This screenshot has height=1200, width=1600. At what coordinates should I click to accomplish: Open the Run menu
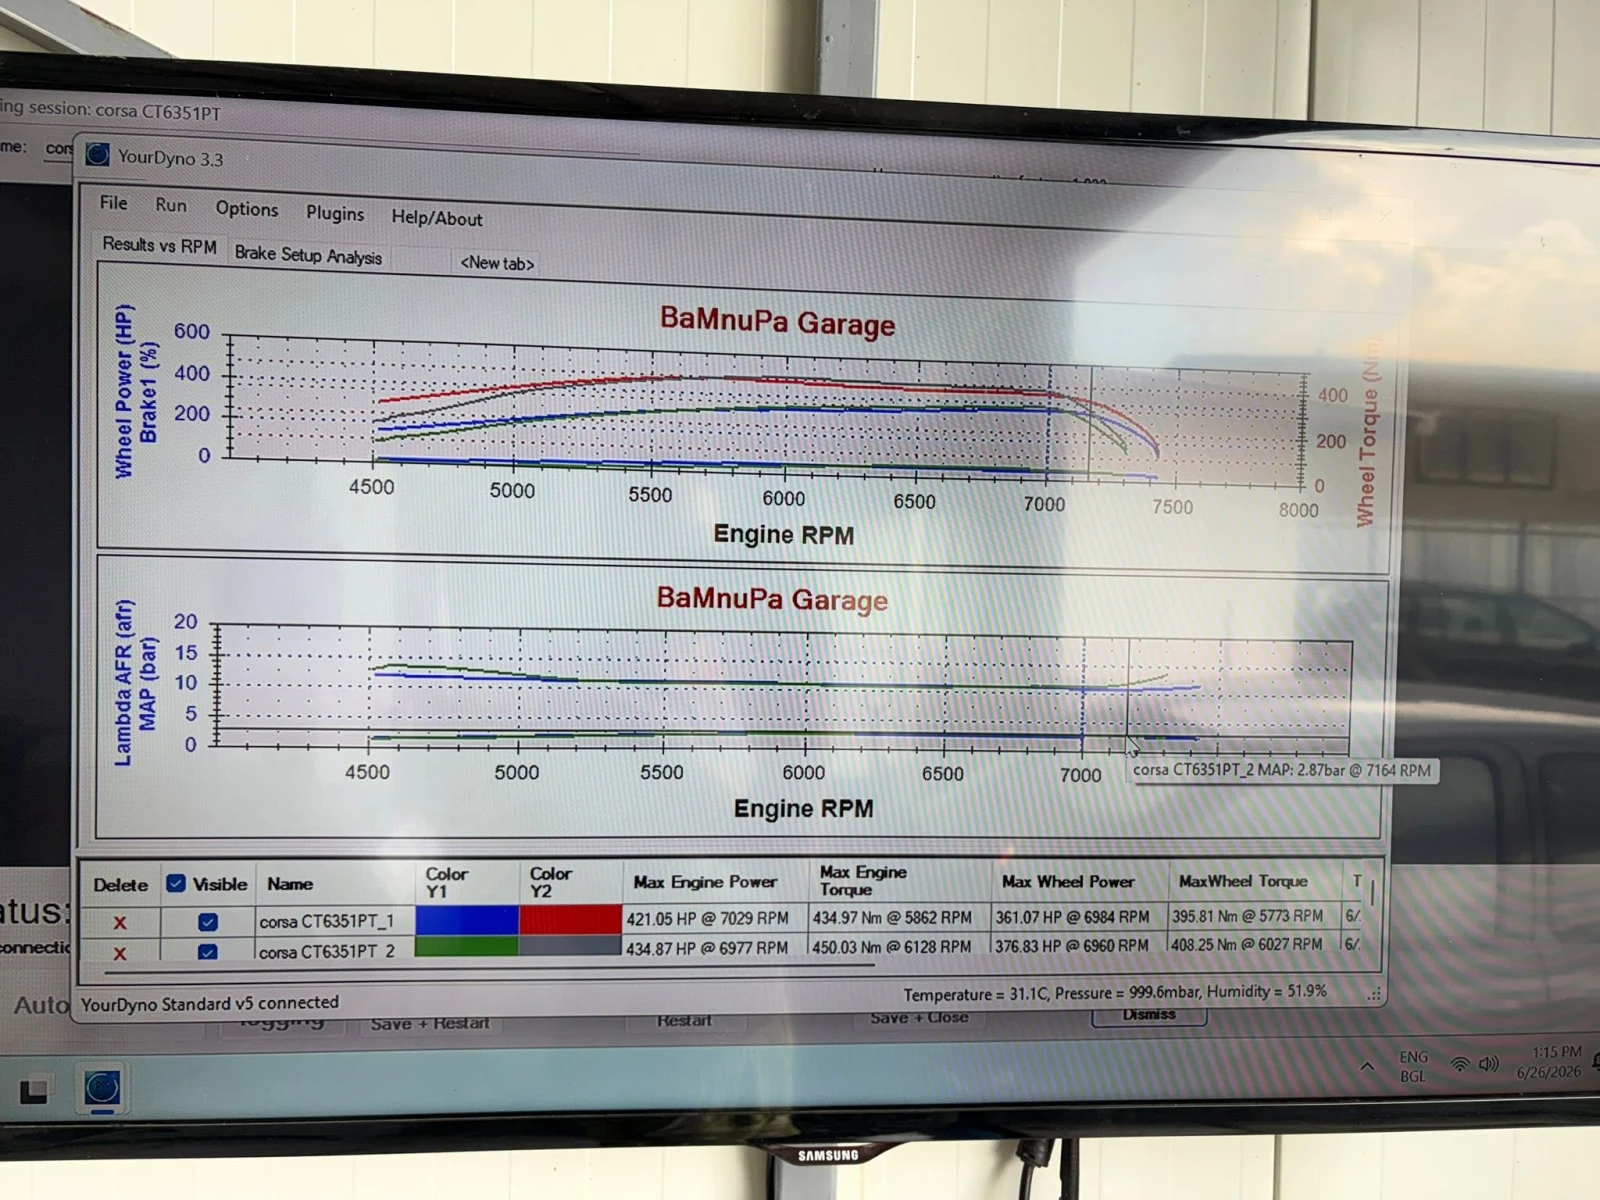click(x=171, y=205)
